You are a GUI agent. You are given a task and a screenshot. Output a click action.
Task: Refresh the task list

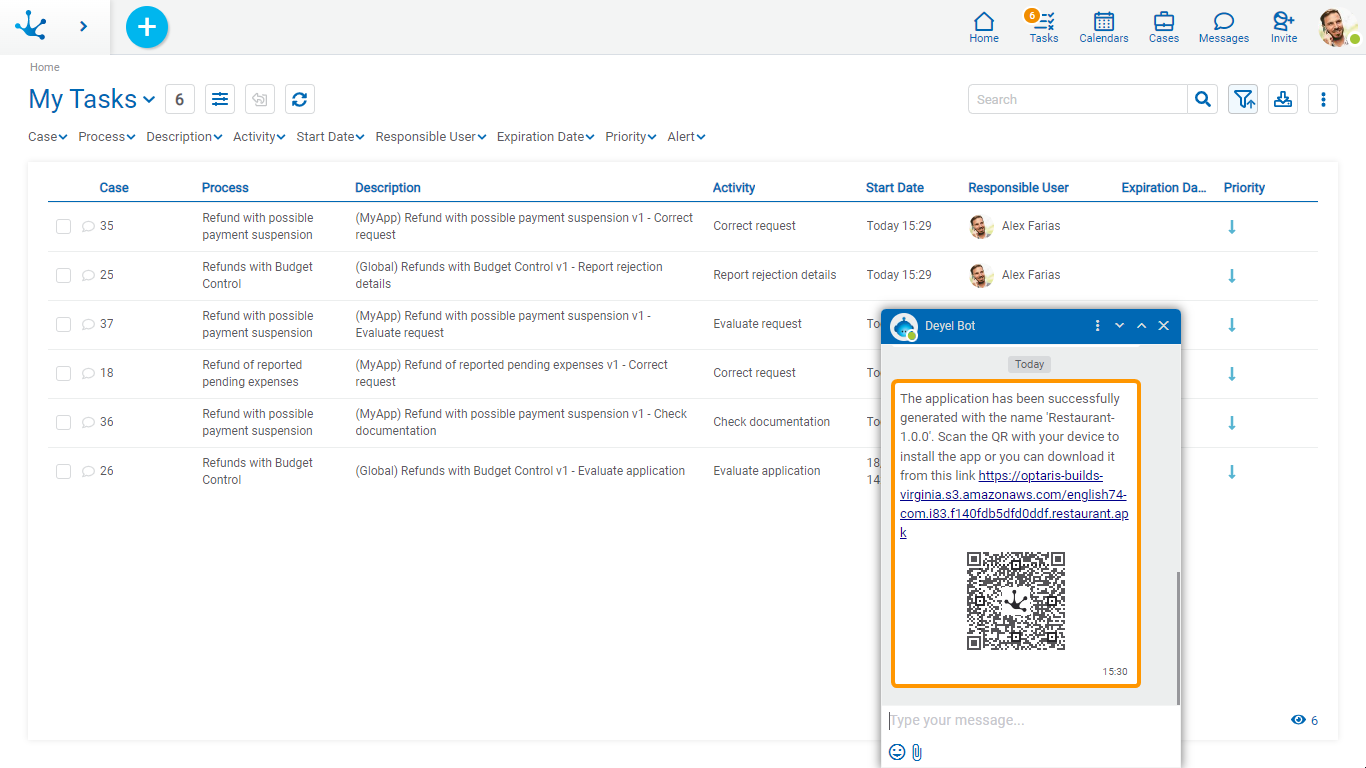click(x=300, y=99)
